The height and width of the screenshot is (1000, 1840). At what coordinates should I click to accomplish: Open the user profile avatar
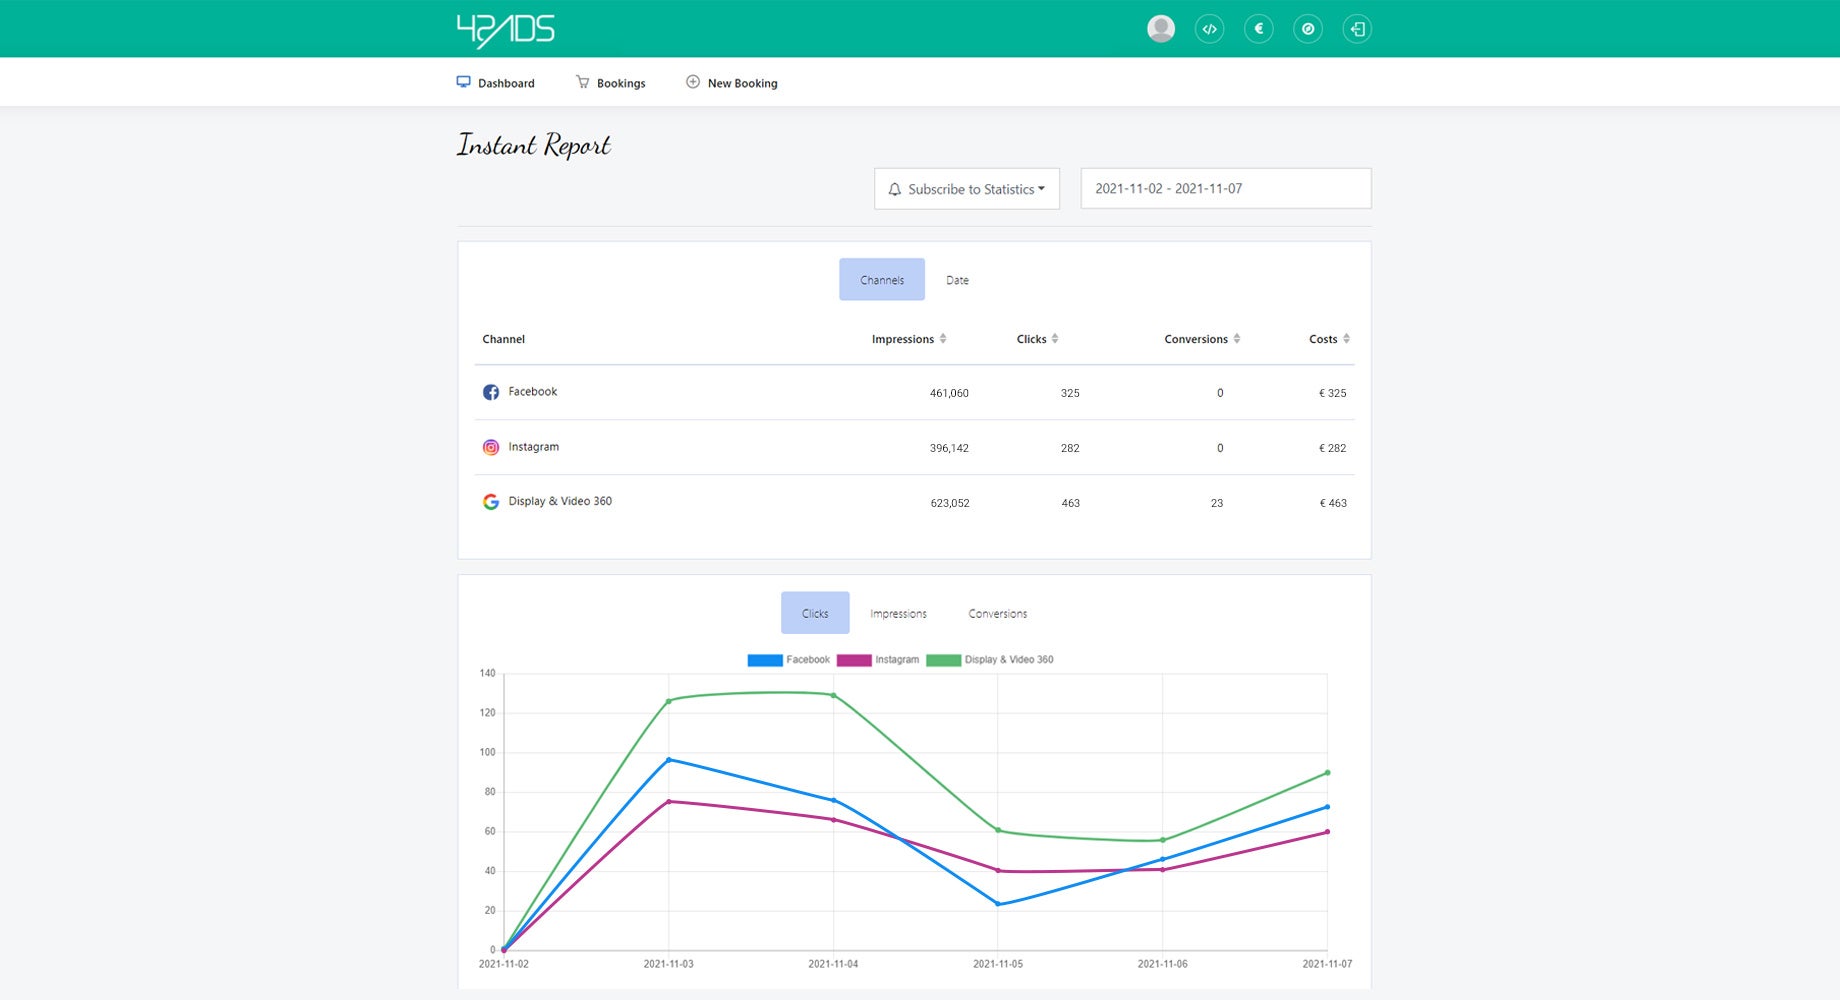[x=1161, y=29]
